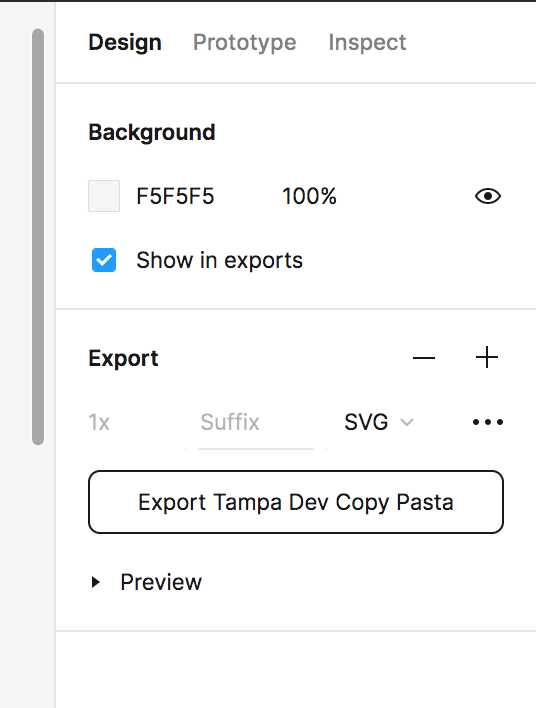The width and height of the screenshot is (536, 708).
Task: Open the F5F5F5 background color swatch
Action: point(104,196)
